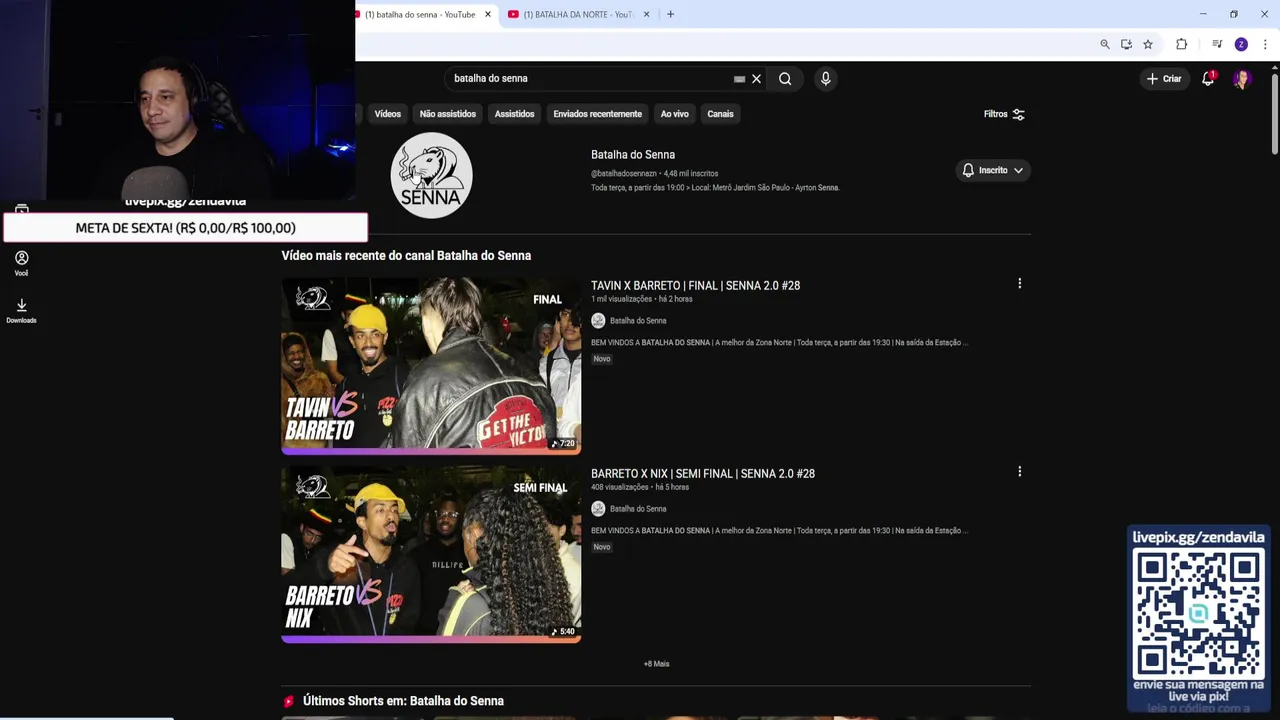
Task: Click the Chrome zoom magnifier icon
Action: [x=1104, y=44]
